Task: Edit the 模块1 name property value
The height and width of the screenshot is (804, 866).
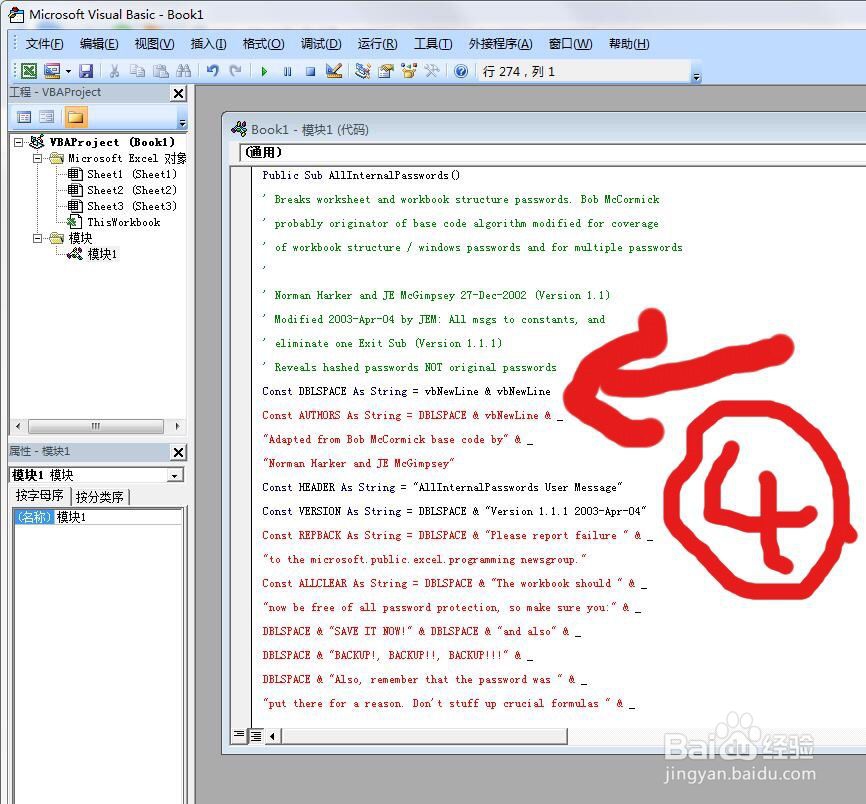Action: click(118, 517)
